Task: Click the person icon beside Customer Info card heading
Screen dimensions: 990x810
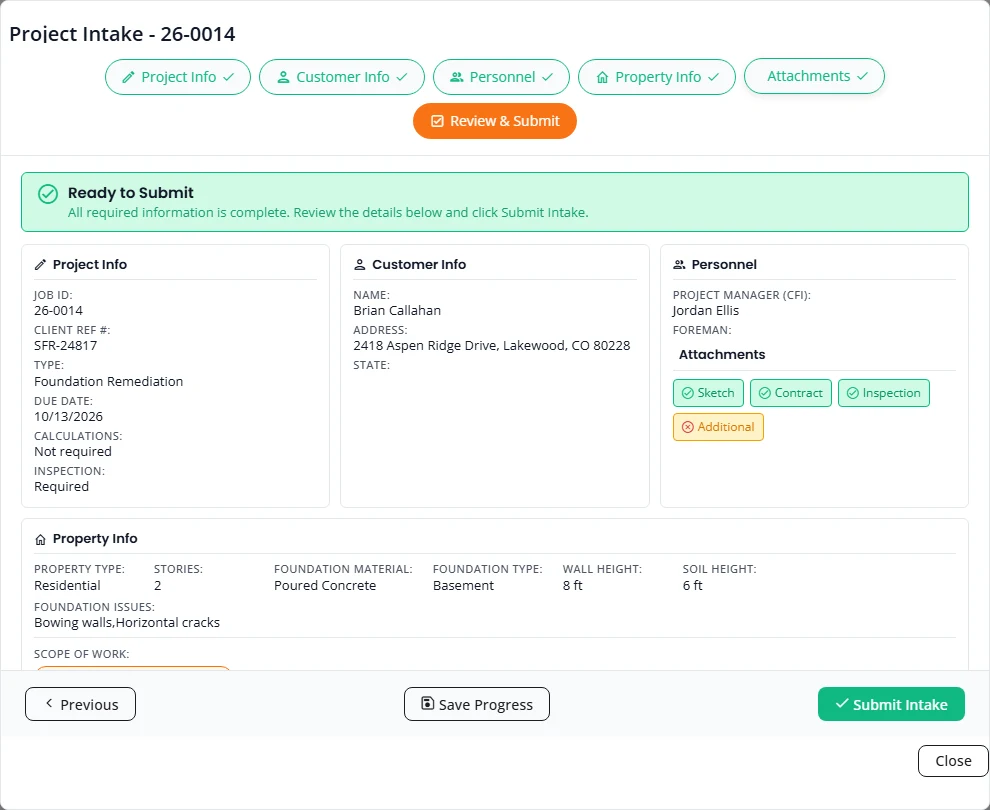Action: [360, 265]
